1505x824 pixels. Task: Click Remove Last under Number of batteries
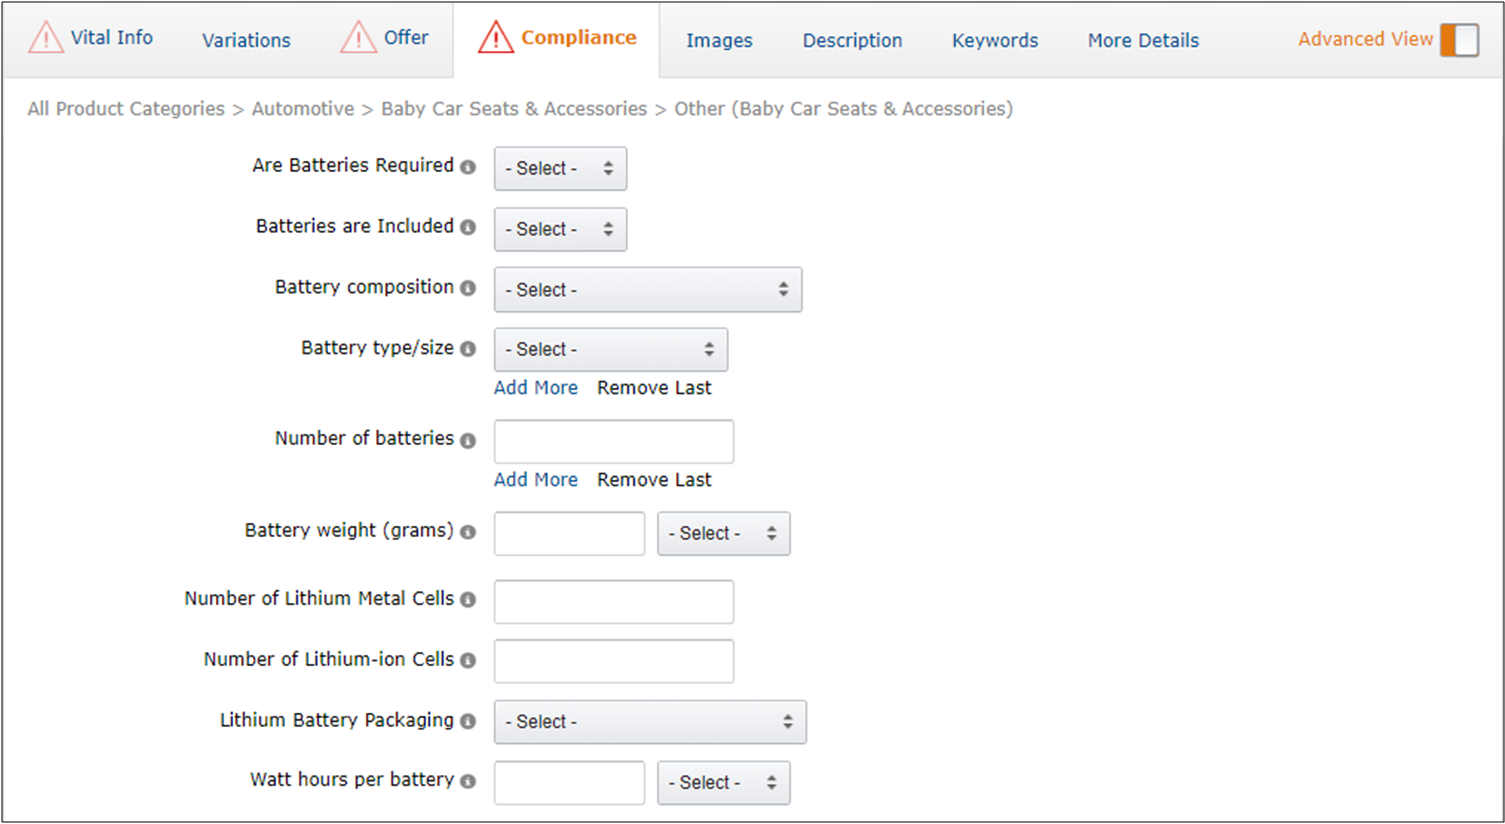654,480
